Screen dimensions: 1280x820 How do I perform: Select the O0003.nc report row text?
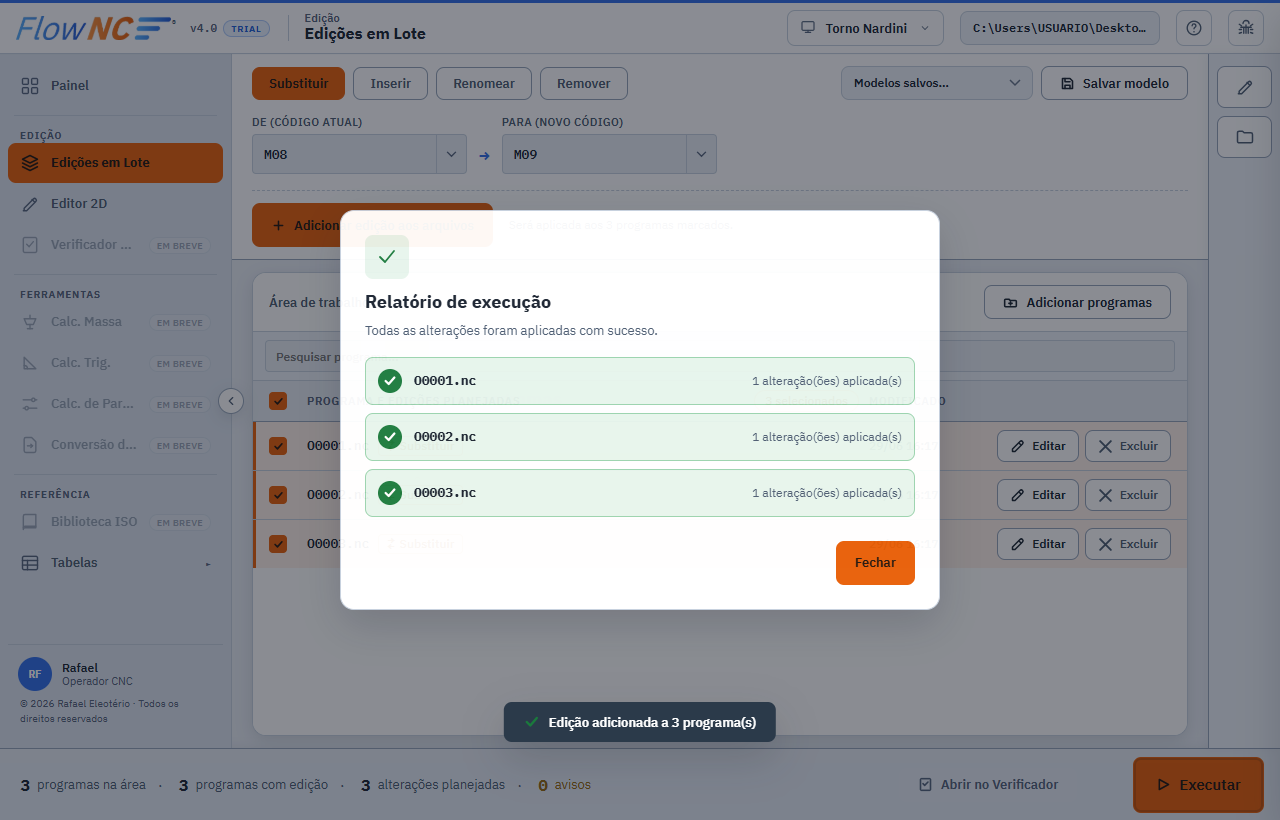(445, 493)
